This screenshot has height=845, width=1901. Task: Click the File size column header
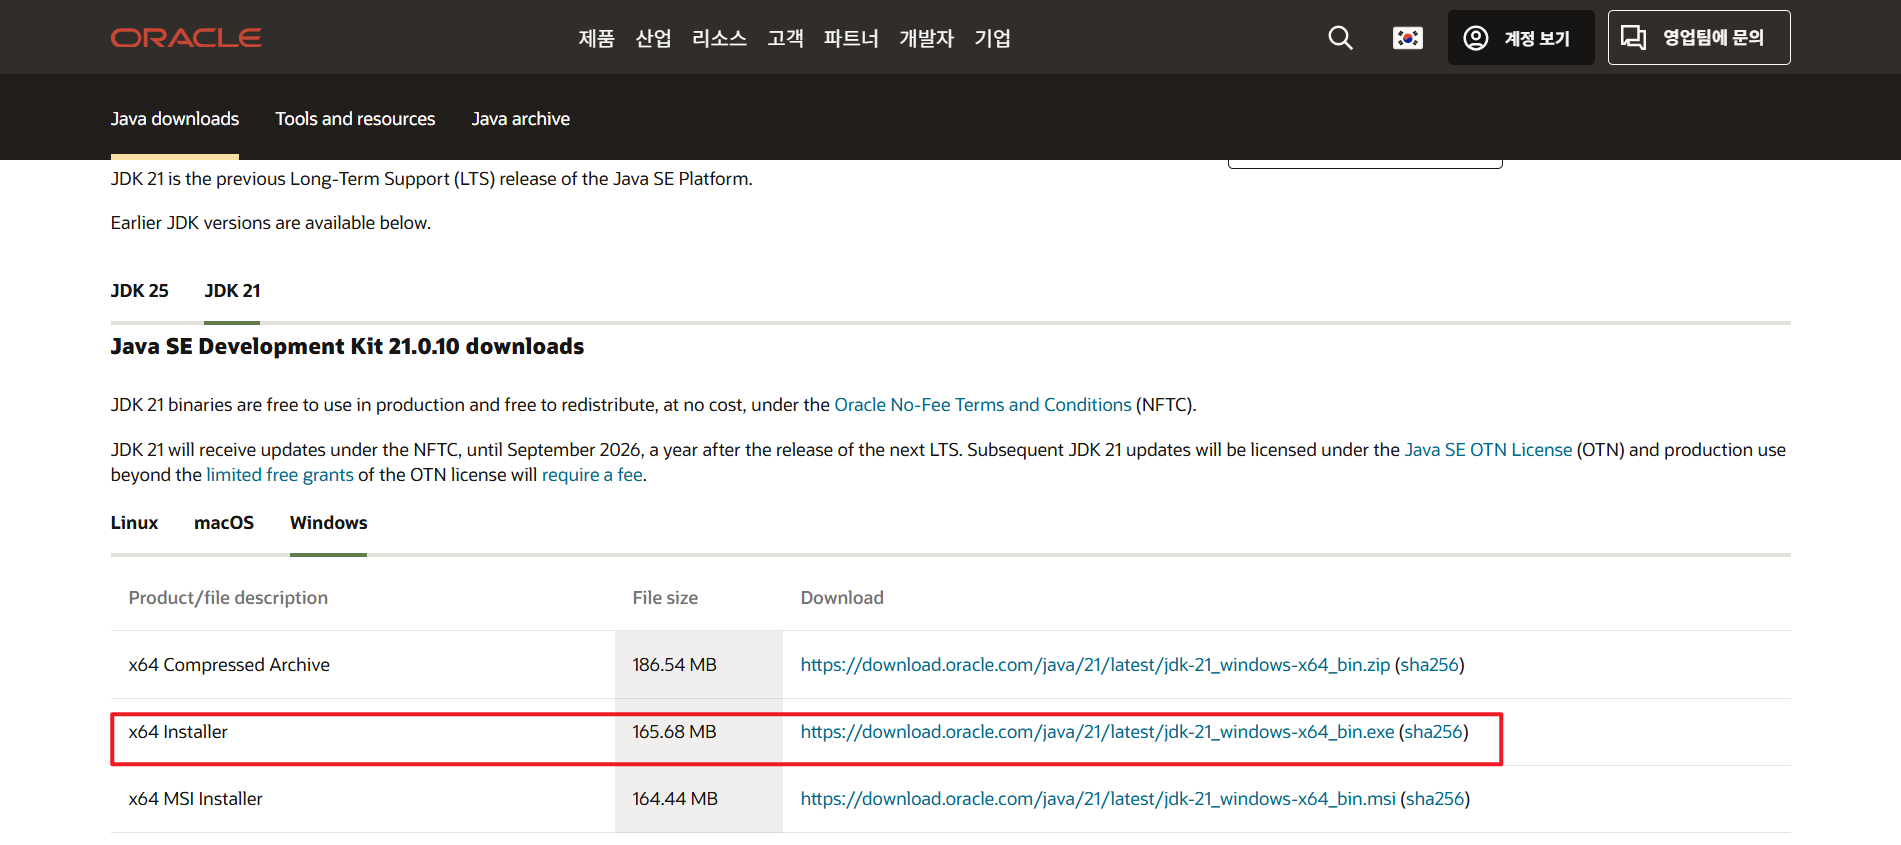(665, 598)
